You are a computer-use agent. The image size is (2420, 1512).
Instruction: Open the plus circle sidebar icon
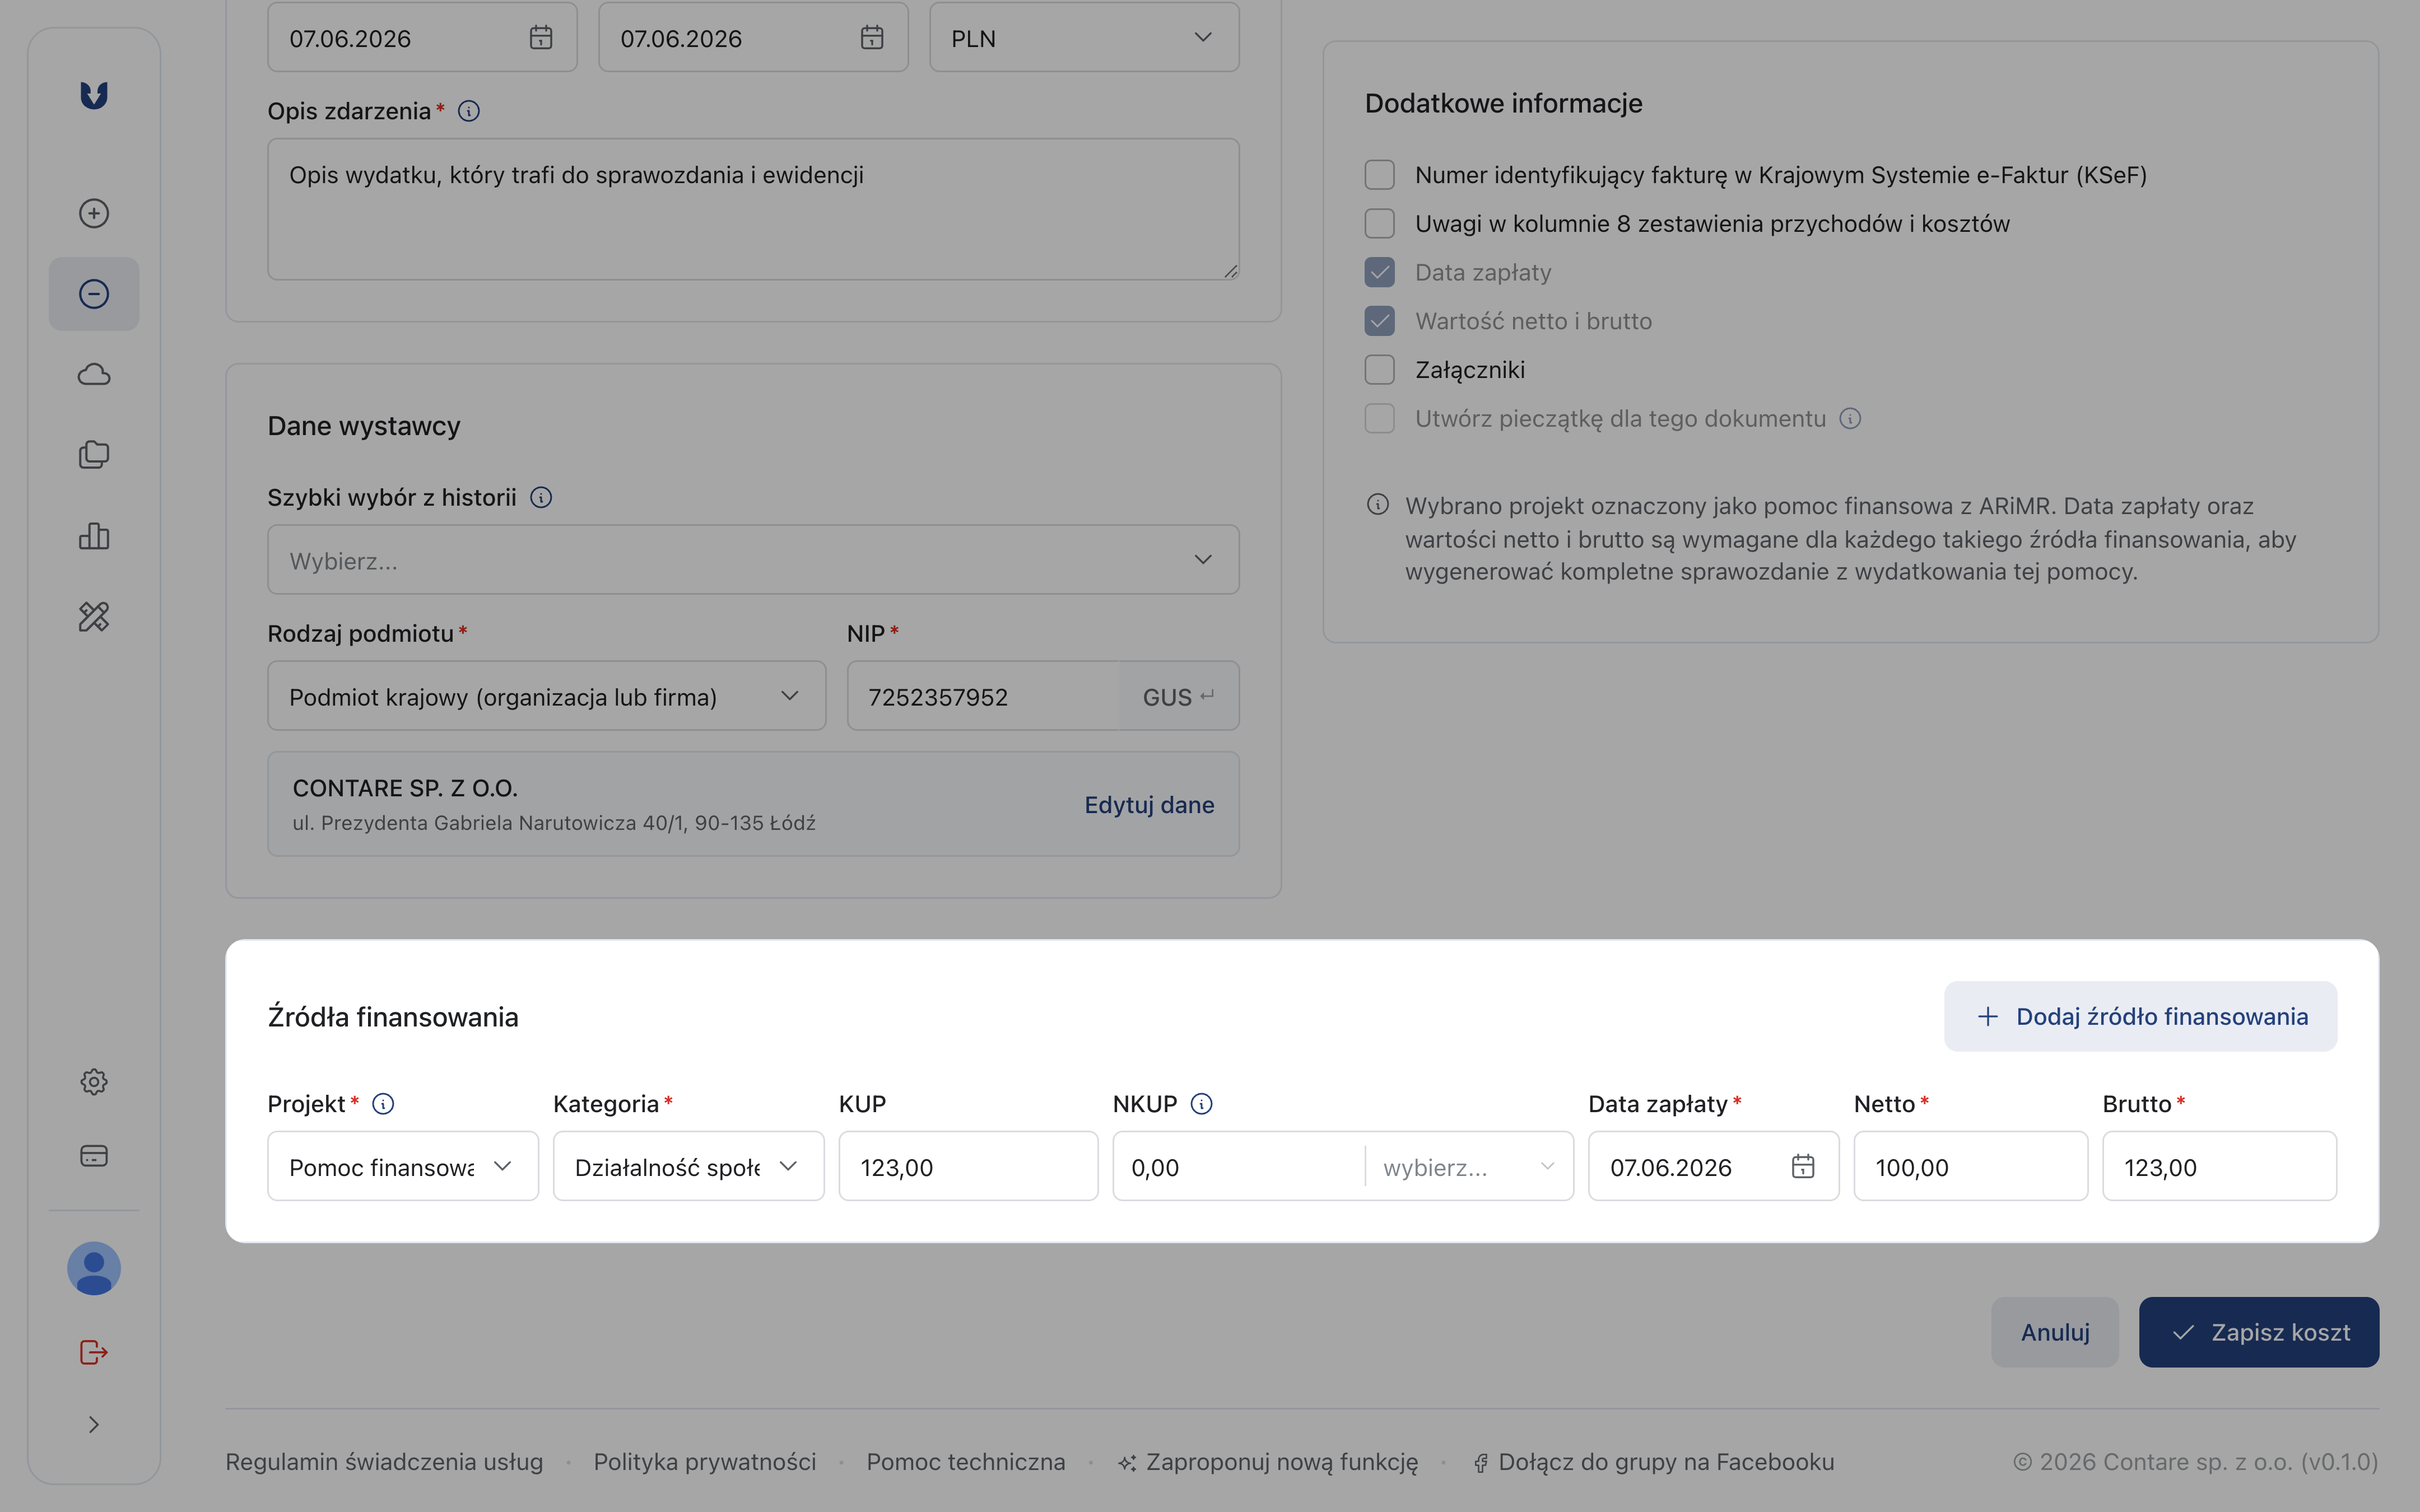click(x=94, y=213)
